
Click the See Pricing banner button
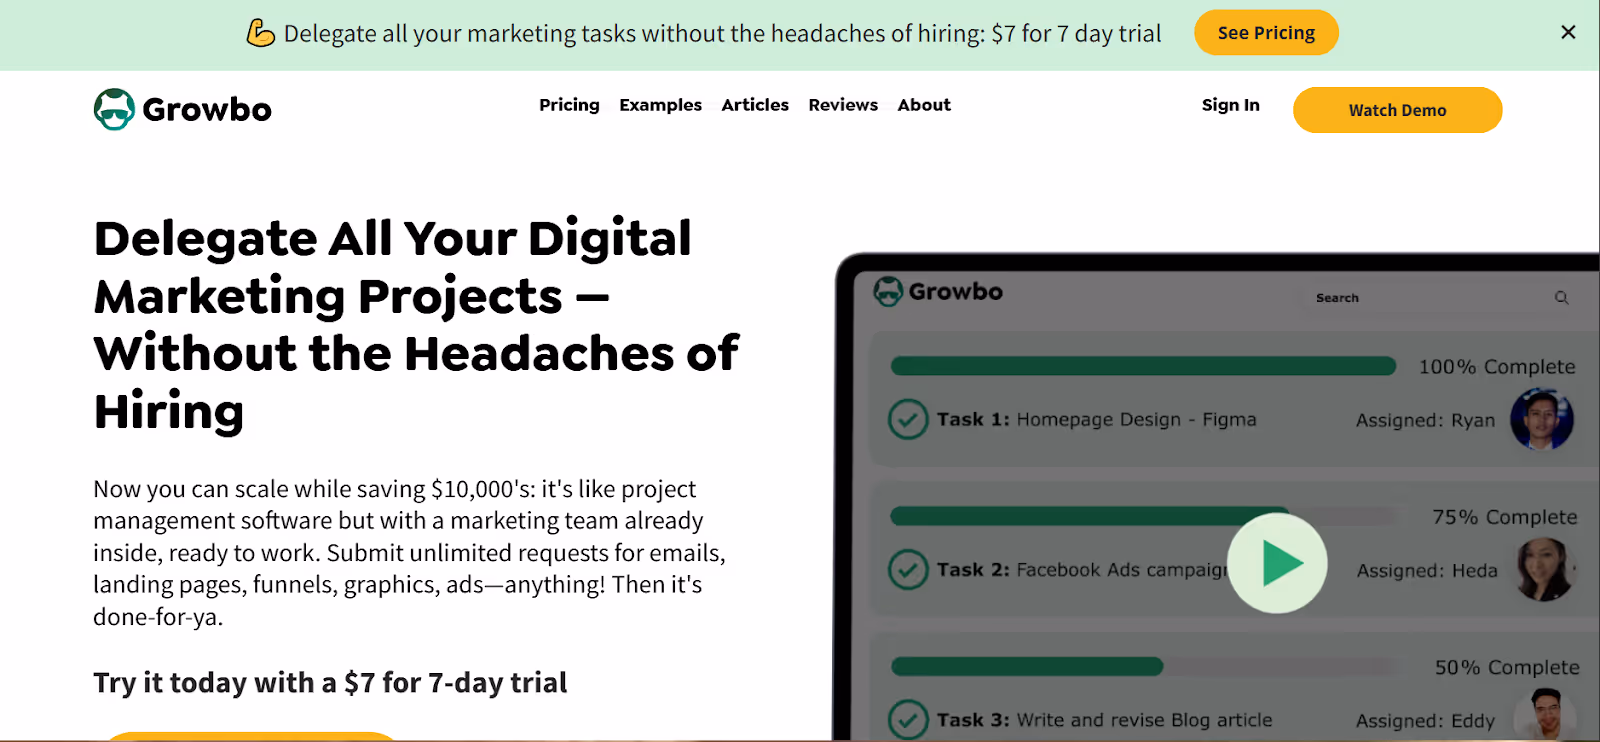click(x=1266, y=33)
